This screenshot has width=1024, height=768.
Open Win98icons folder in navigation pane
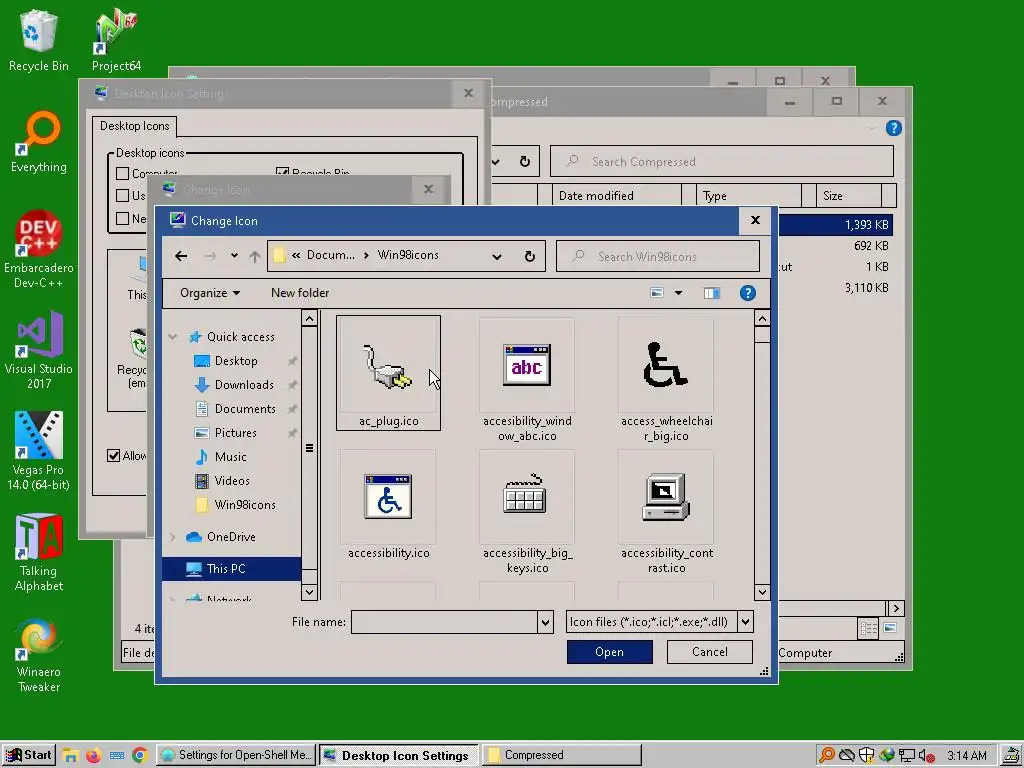245,505
